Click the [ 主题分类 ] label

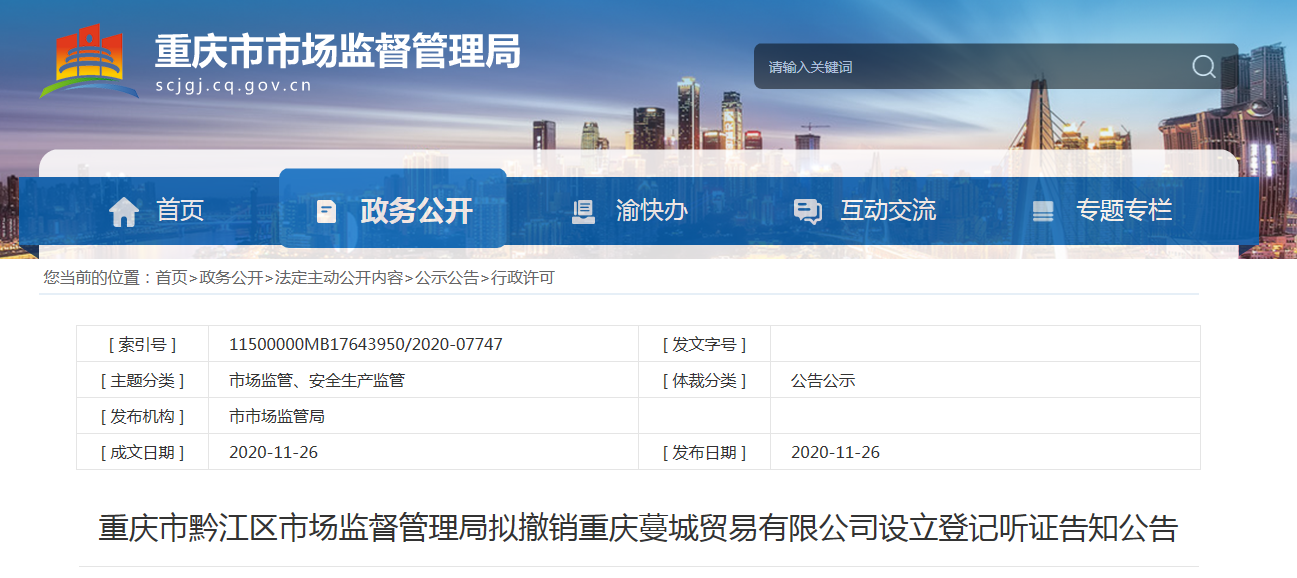click(142, 380)
